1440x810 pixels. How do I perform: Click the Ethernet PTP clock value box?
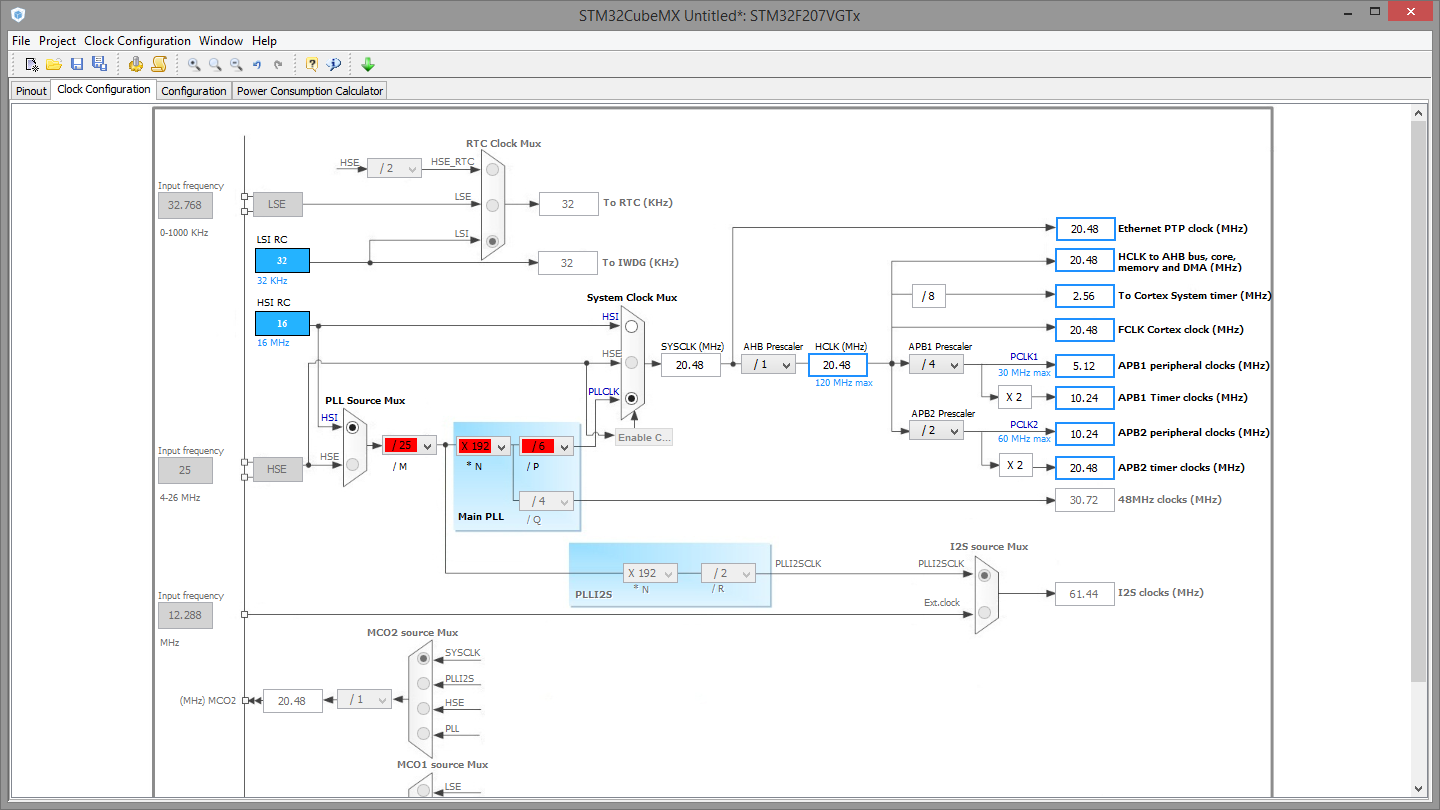click(x=1085, y=228)
